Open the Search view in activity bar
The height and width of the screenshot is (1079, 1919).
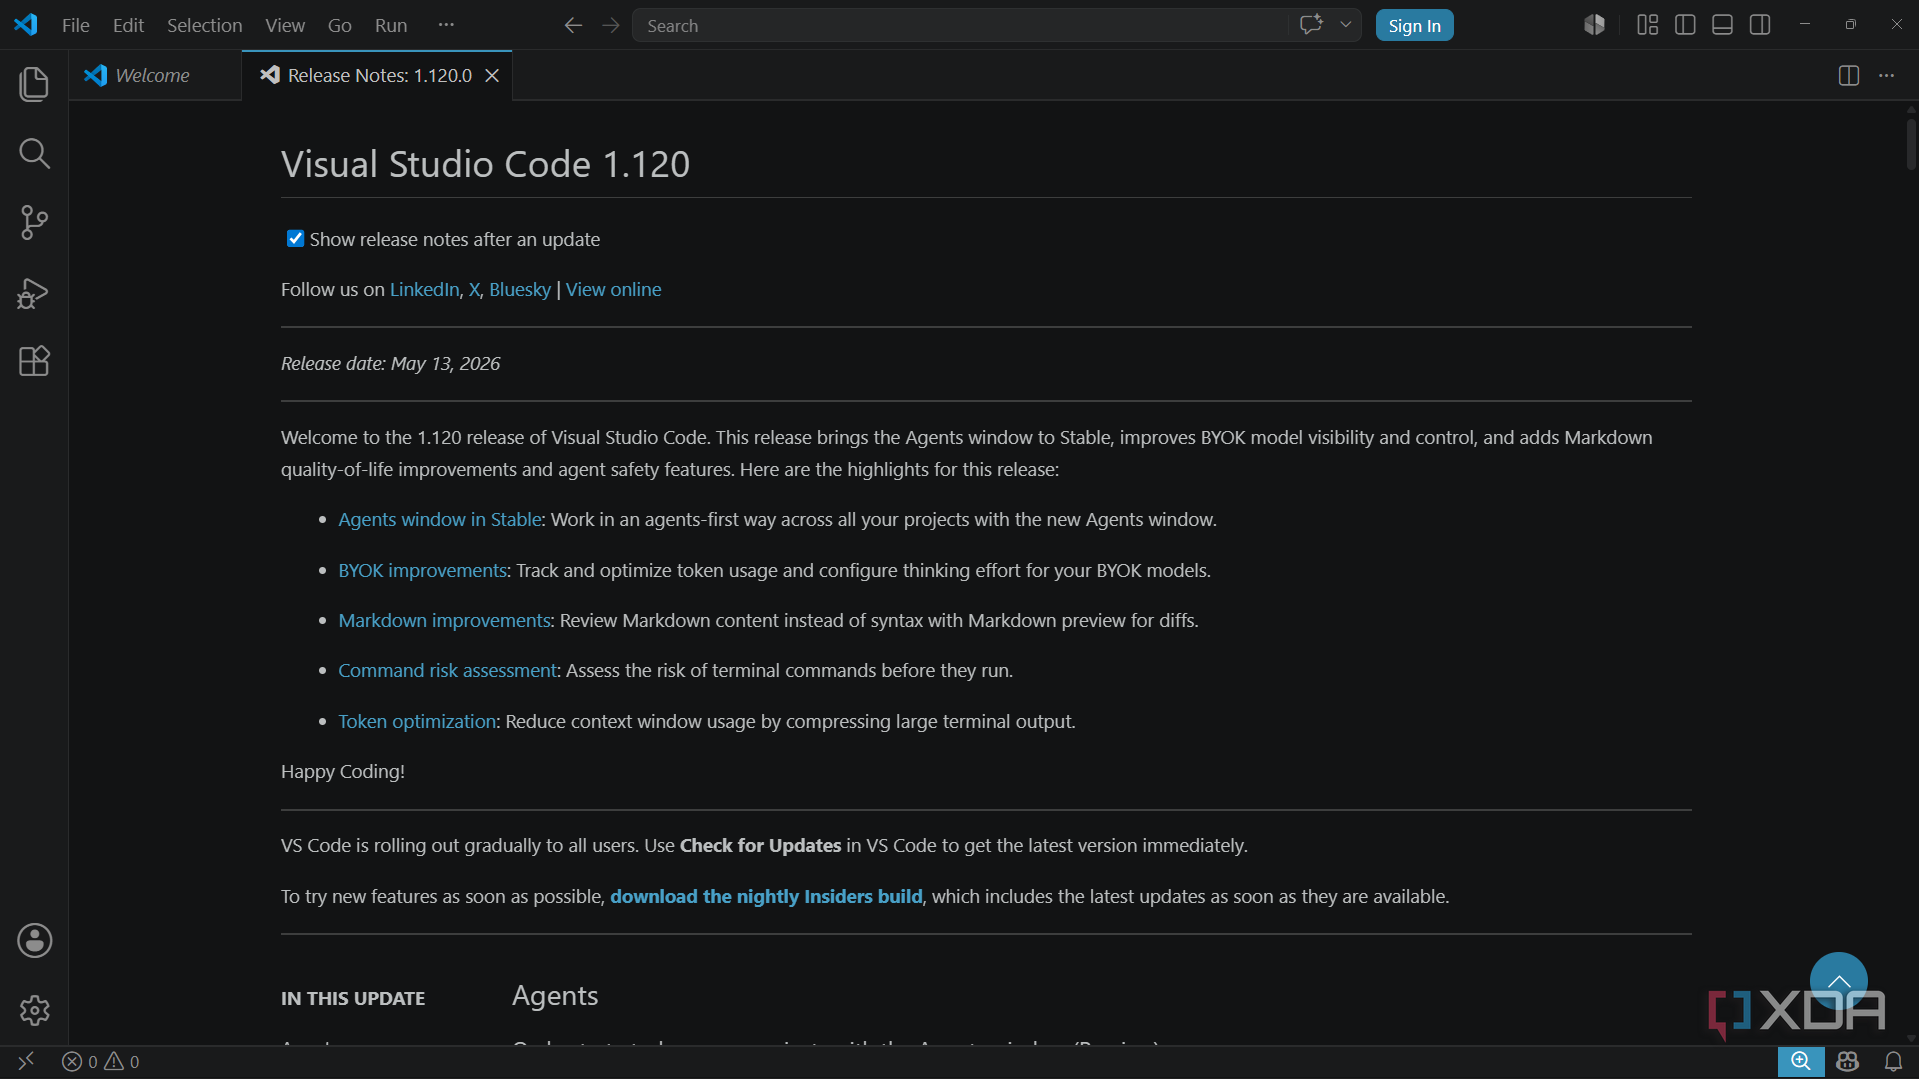pos(34,153)
